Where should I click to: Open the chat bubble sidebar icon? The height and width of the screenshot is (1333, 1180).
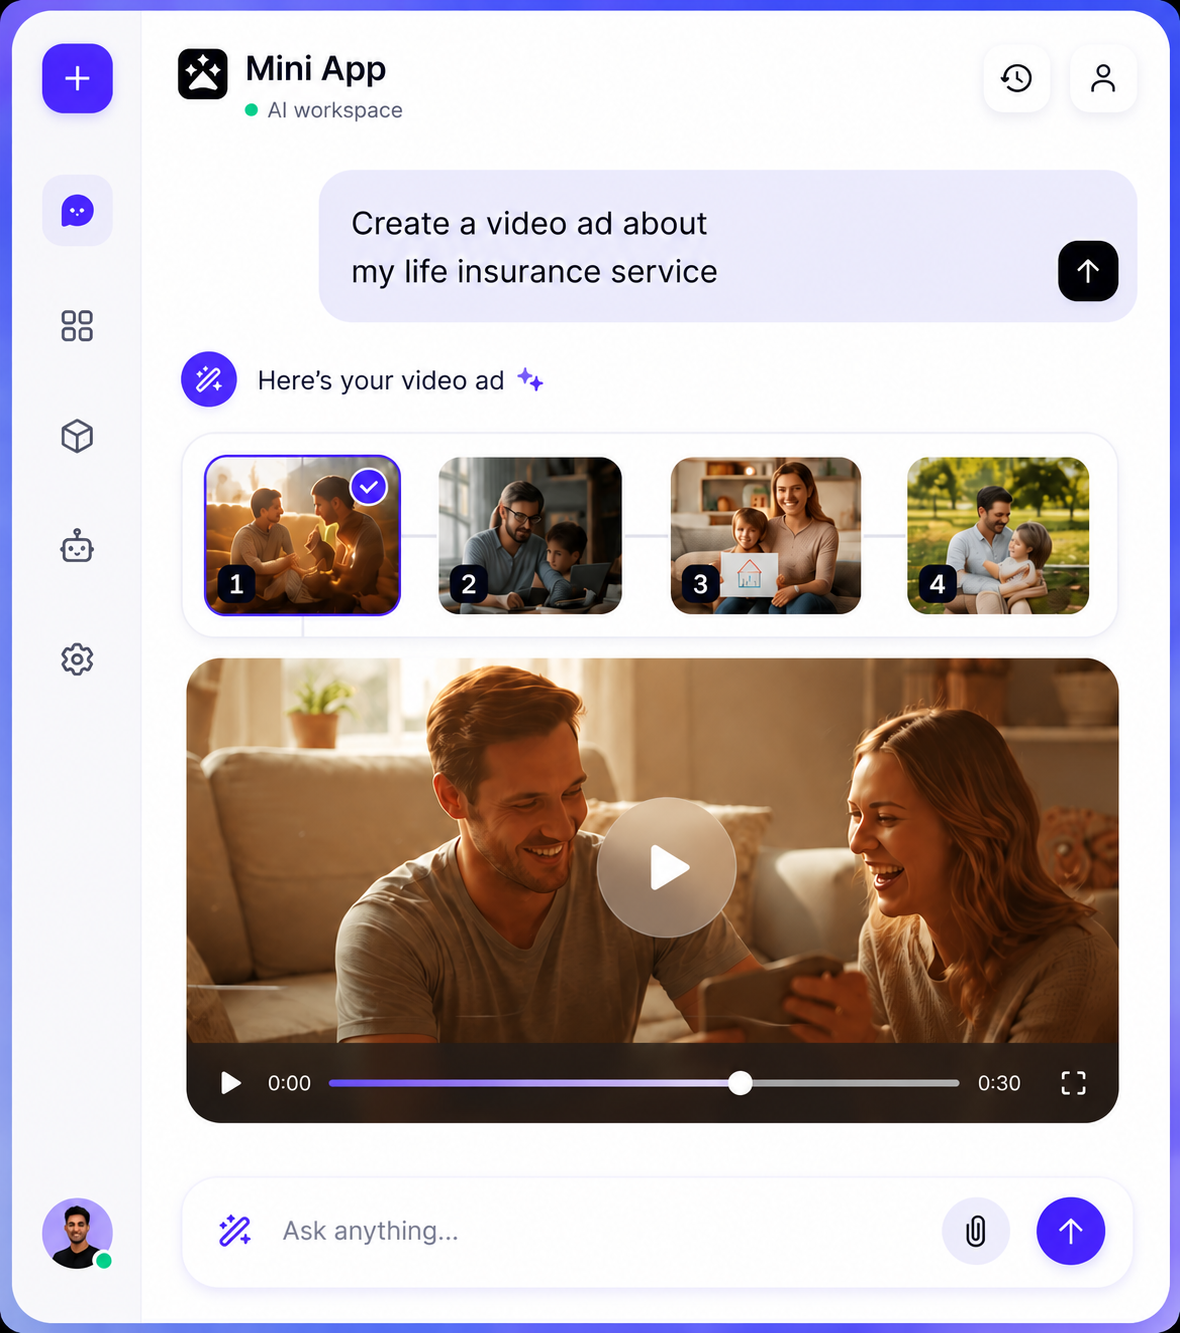point(77,211)
